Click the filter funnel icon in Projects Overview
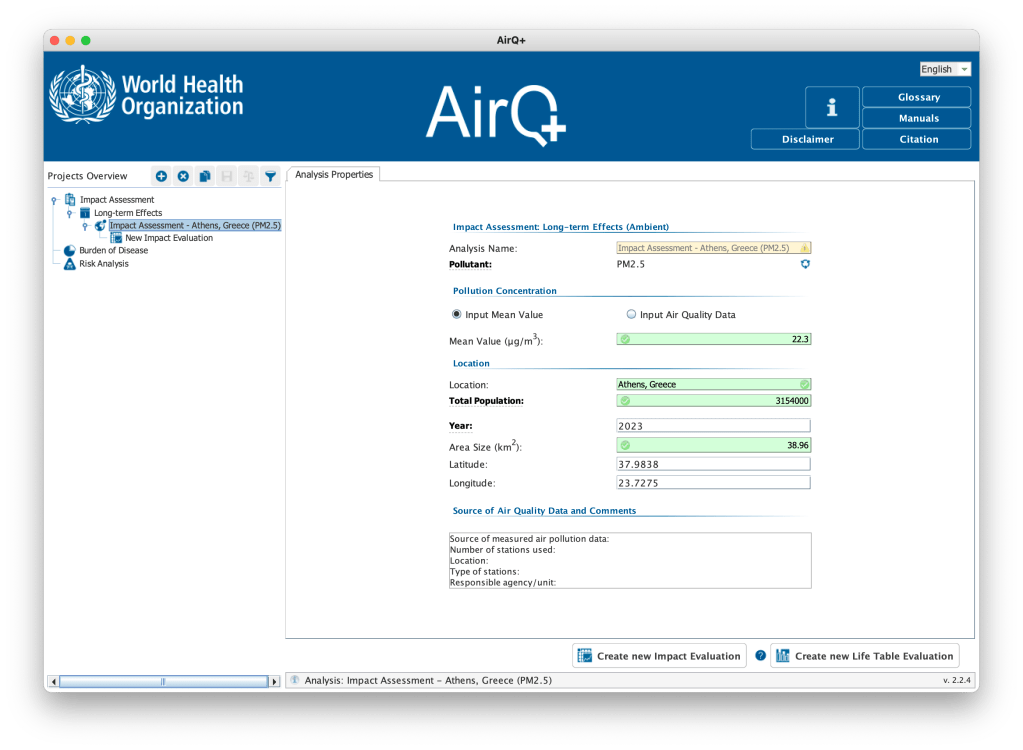 pos(270,177)
